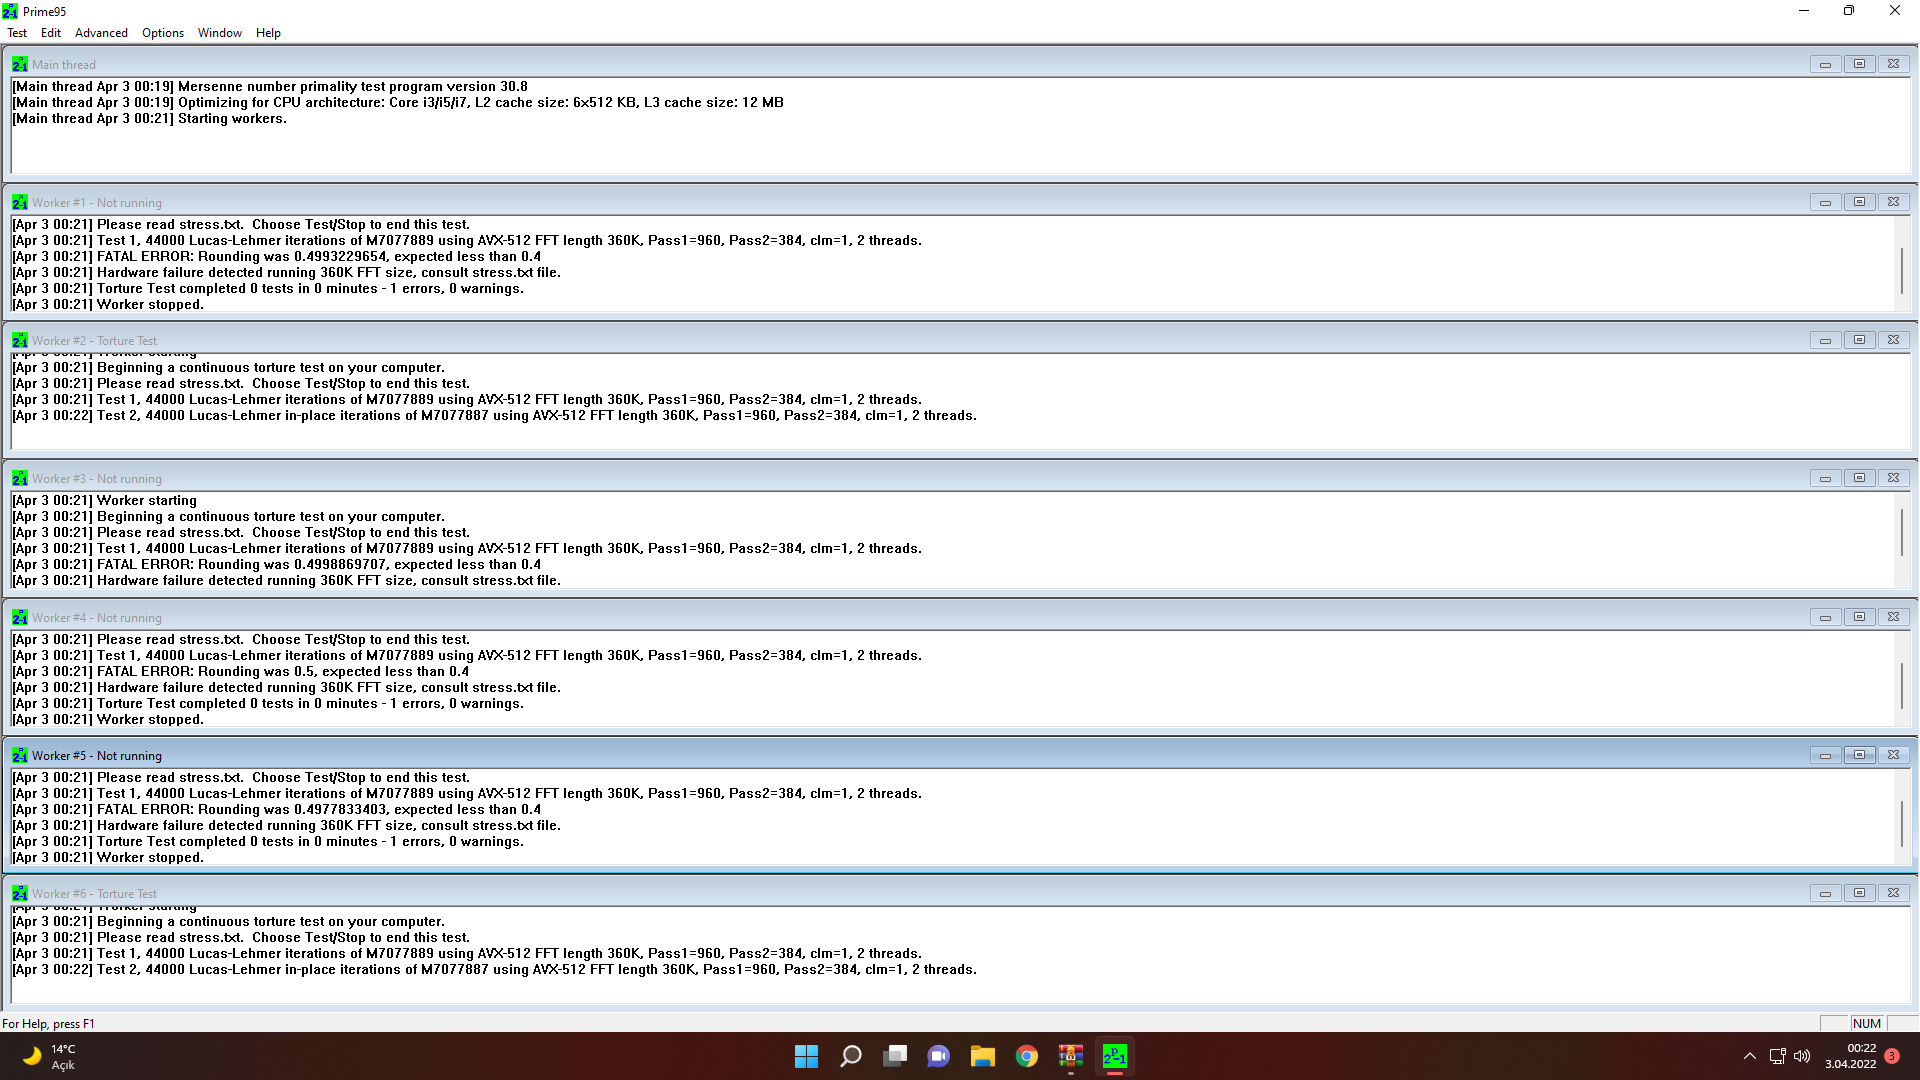This screenshot has width=1920, height=1080.
Task: Open the notification badge showing 3
Action: click(x=1892, y=1056)
